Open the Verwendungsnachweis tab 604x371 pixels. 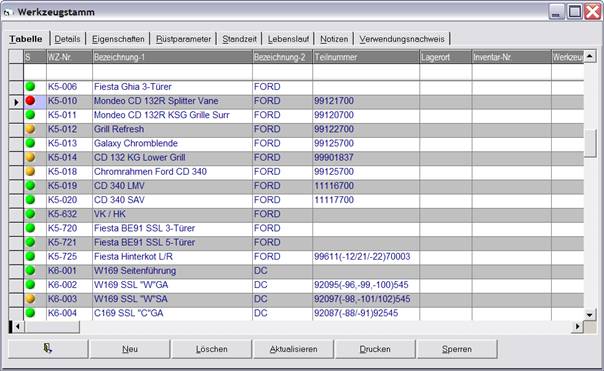click(402, 39)
